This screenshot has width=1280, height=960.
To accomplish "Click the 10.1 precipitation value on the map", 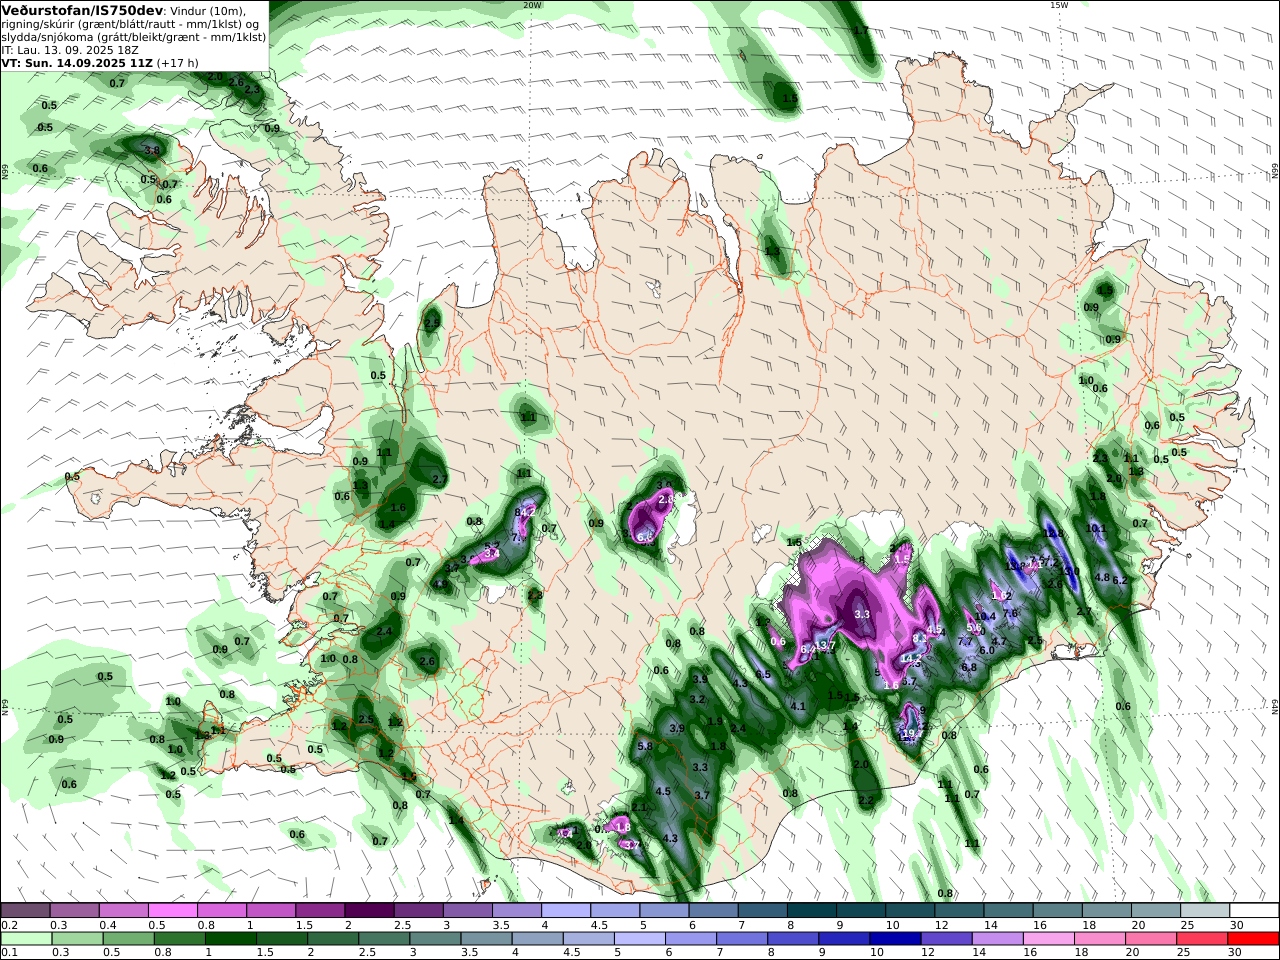I will (x=1095, y=529).
